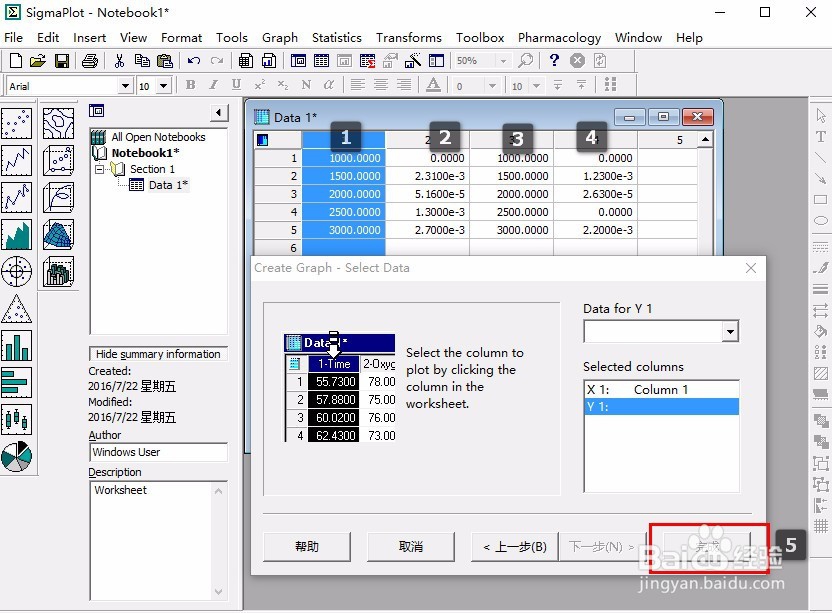The width and height of the screenshot is (832, 613).
Task: Click the zoom magnifier icon
Action: click(x=526, y=61)
